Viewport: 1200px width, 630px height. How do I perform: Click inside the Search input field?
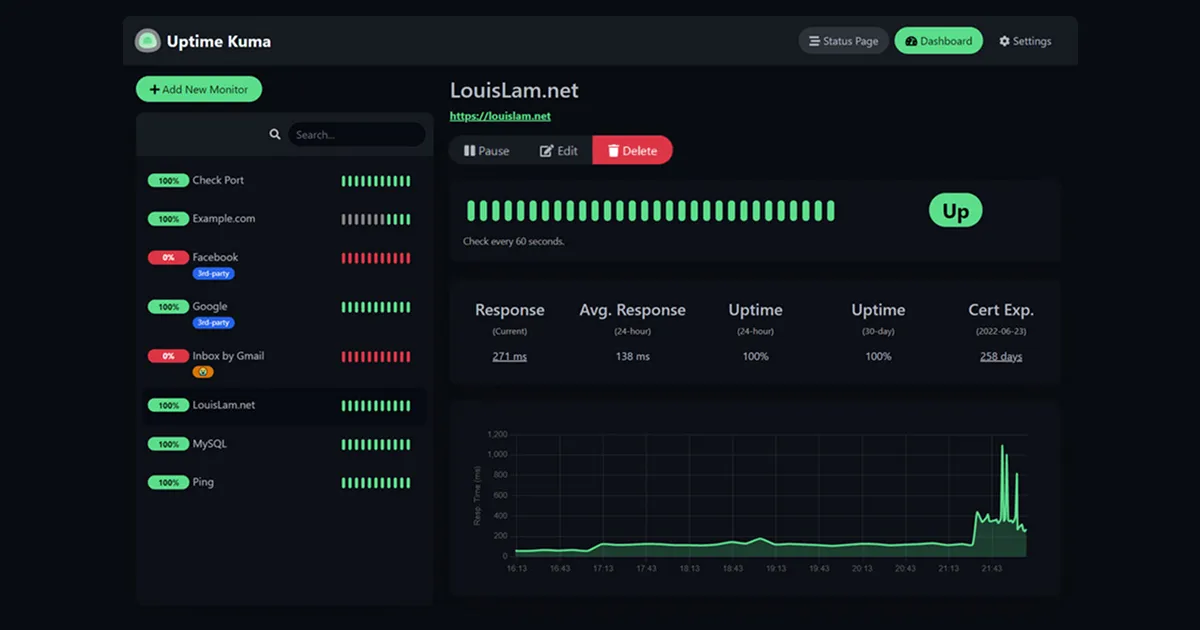(355, 133)
